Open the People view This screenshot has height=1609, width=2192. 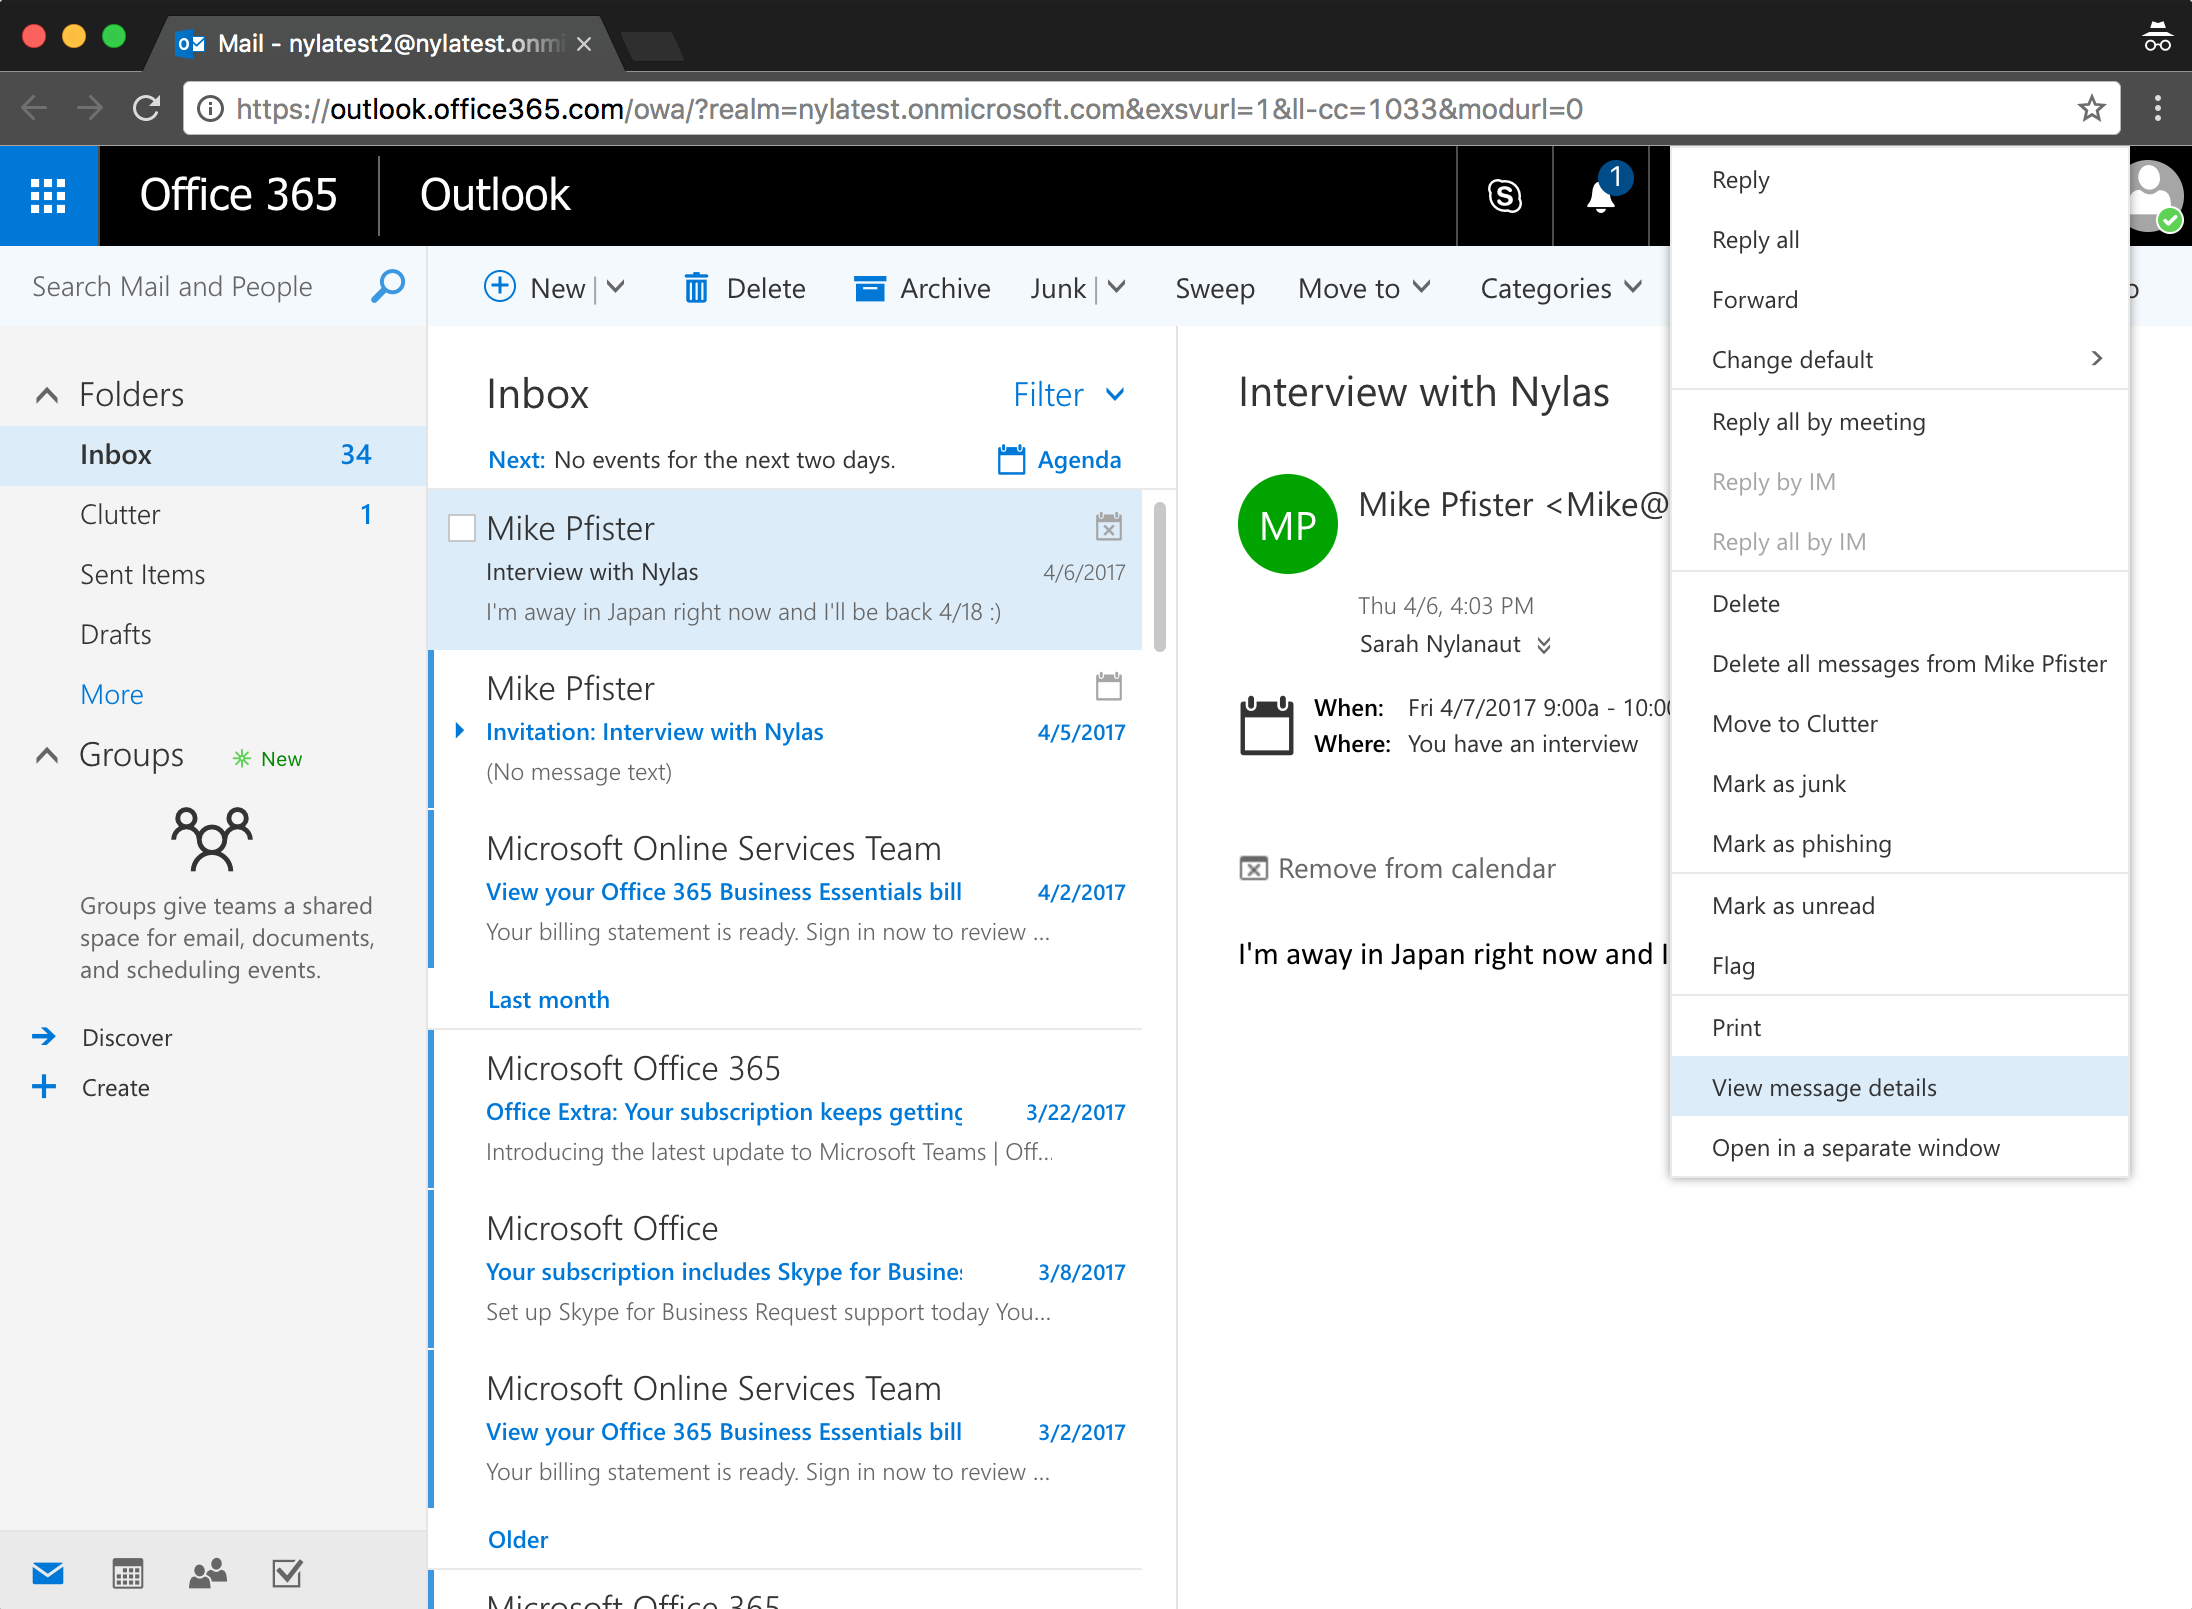click(205, 1572)
